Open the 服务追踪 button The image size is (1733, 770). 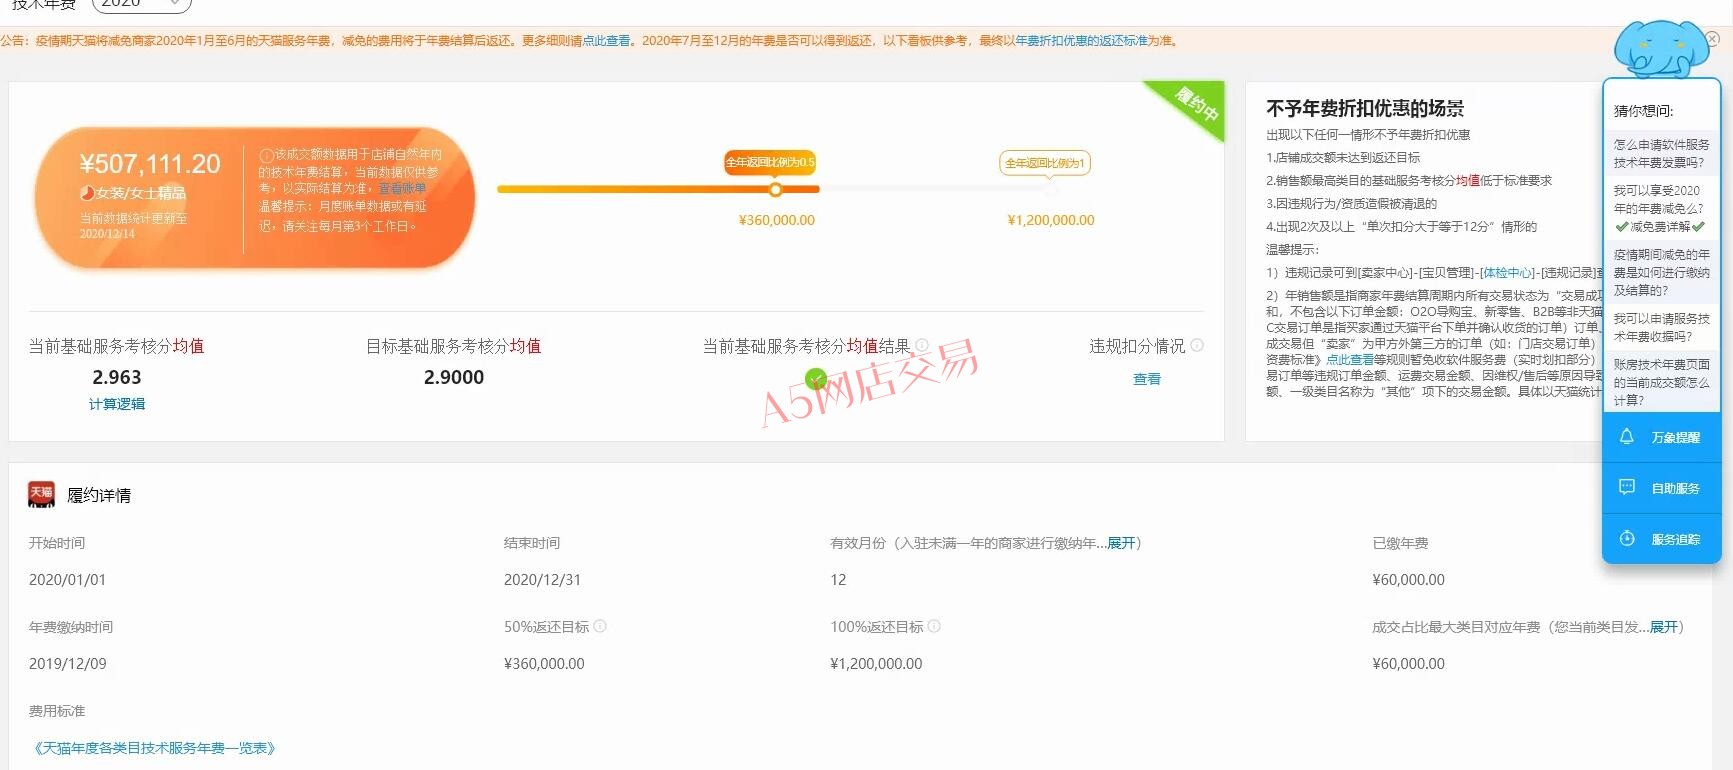click(x=1661, y=539)
